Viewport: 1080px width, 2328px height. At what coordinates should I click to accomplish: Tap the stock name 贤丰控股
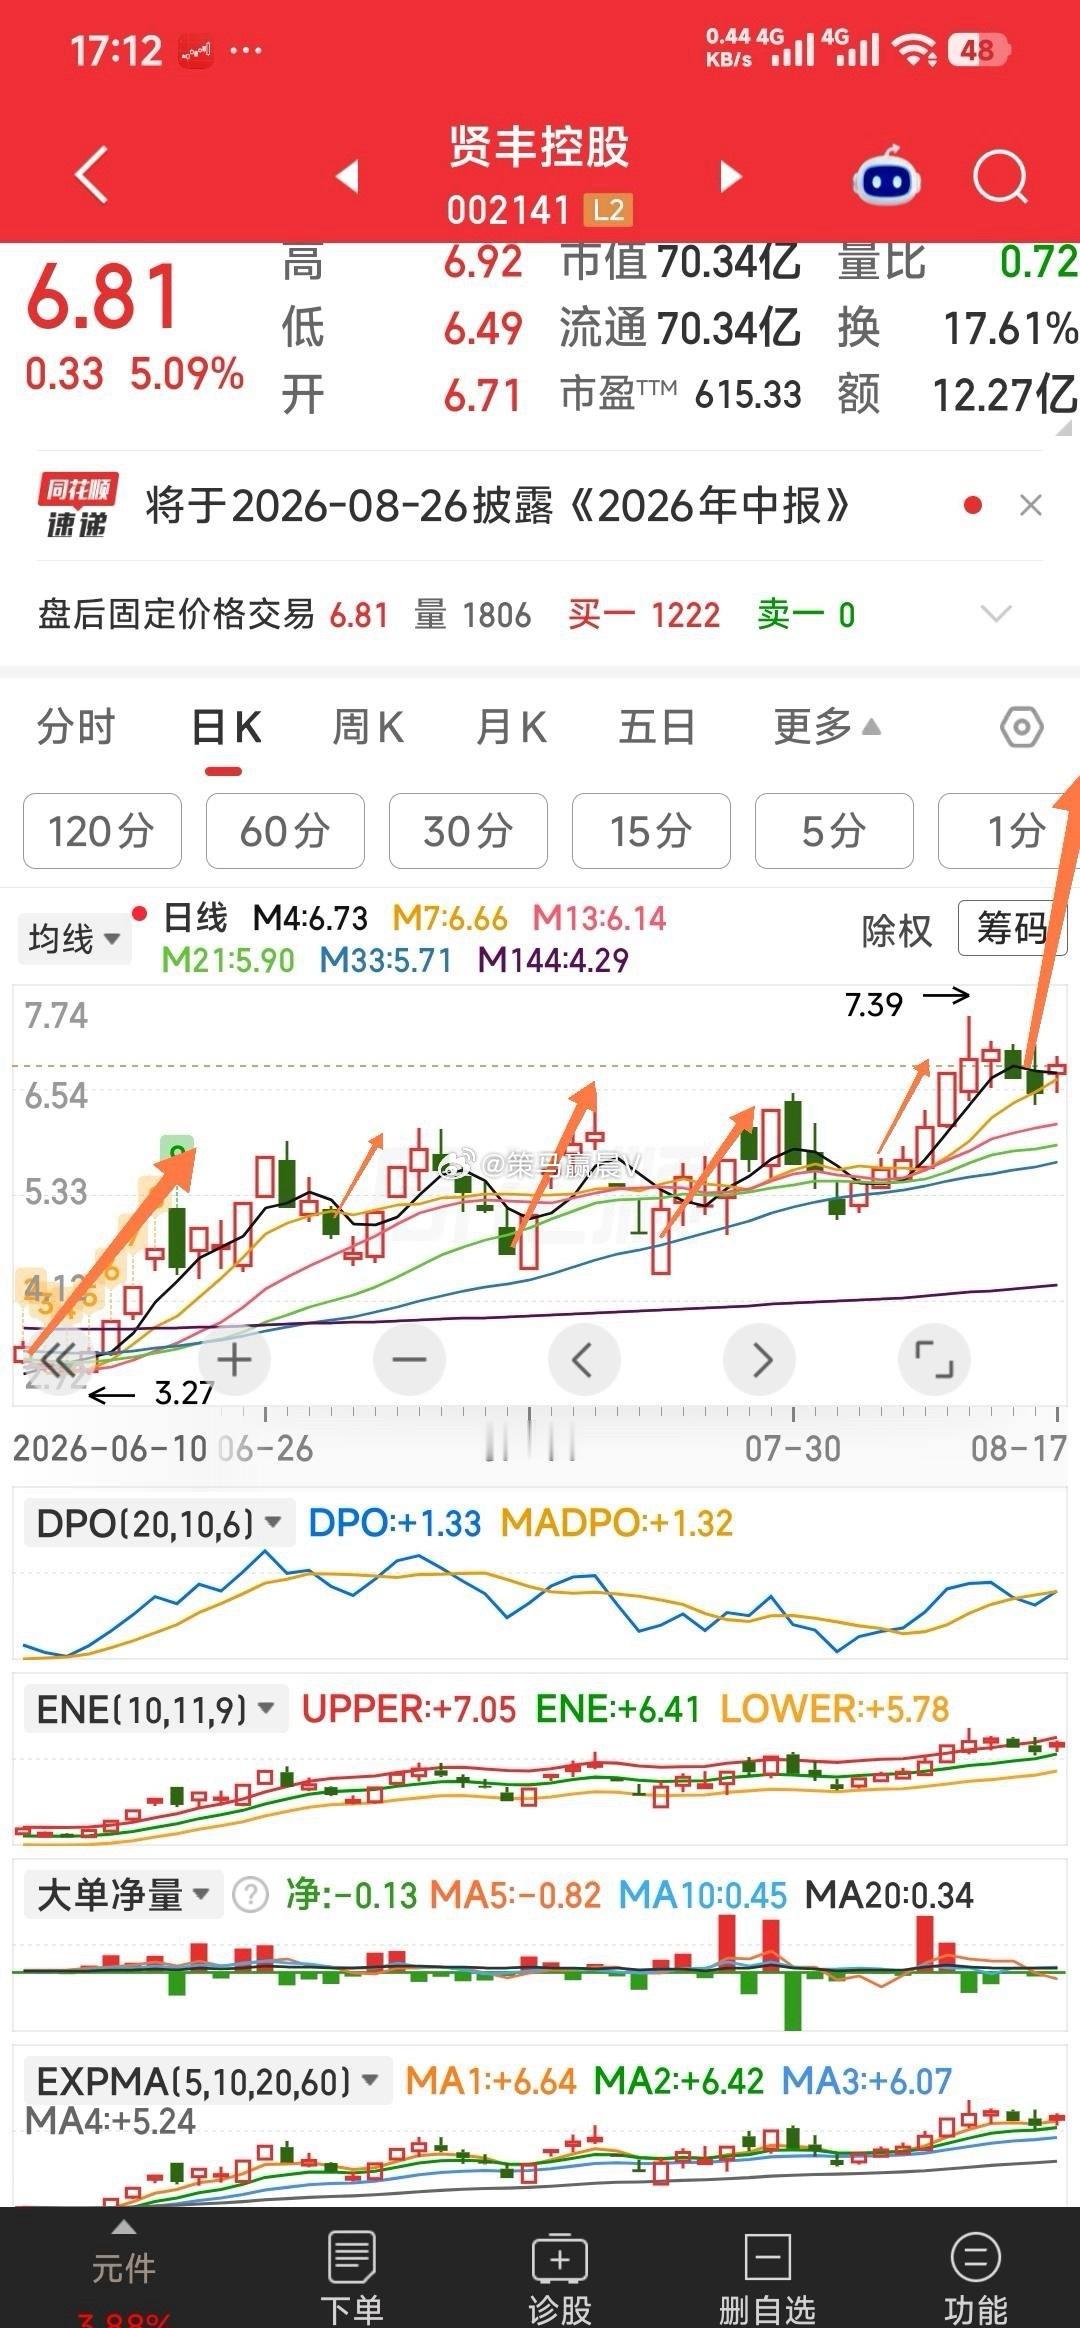(539, 147)
